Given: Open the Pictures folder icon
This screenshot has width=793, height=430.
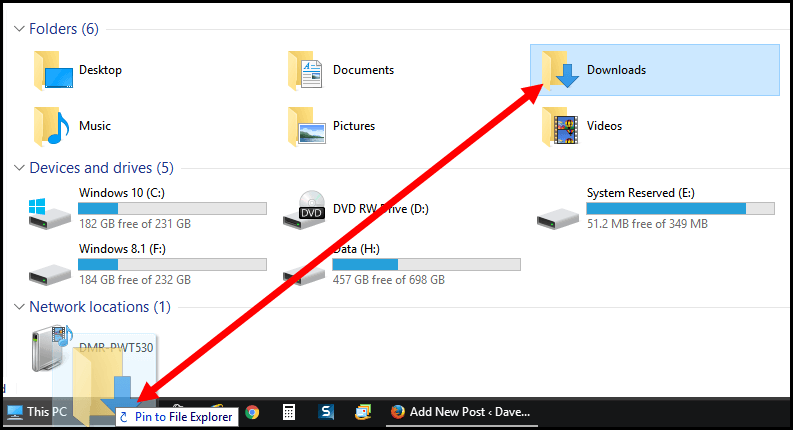Looking at the screenshot, I should point(306,126).
